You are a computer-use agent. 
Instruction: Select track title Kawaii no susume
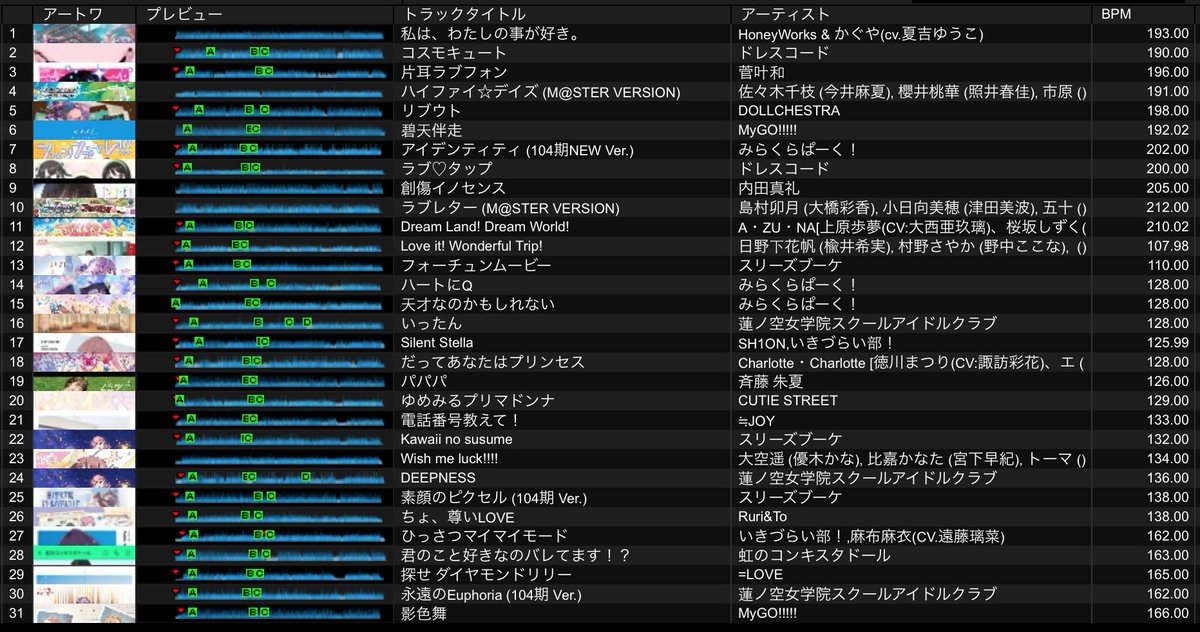point(456,439)
